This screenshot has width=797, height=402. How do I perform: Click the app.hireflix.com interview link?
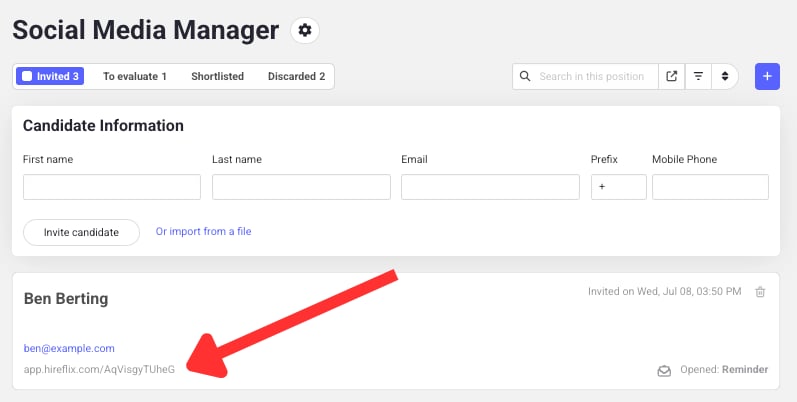click(99, 369)
